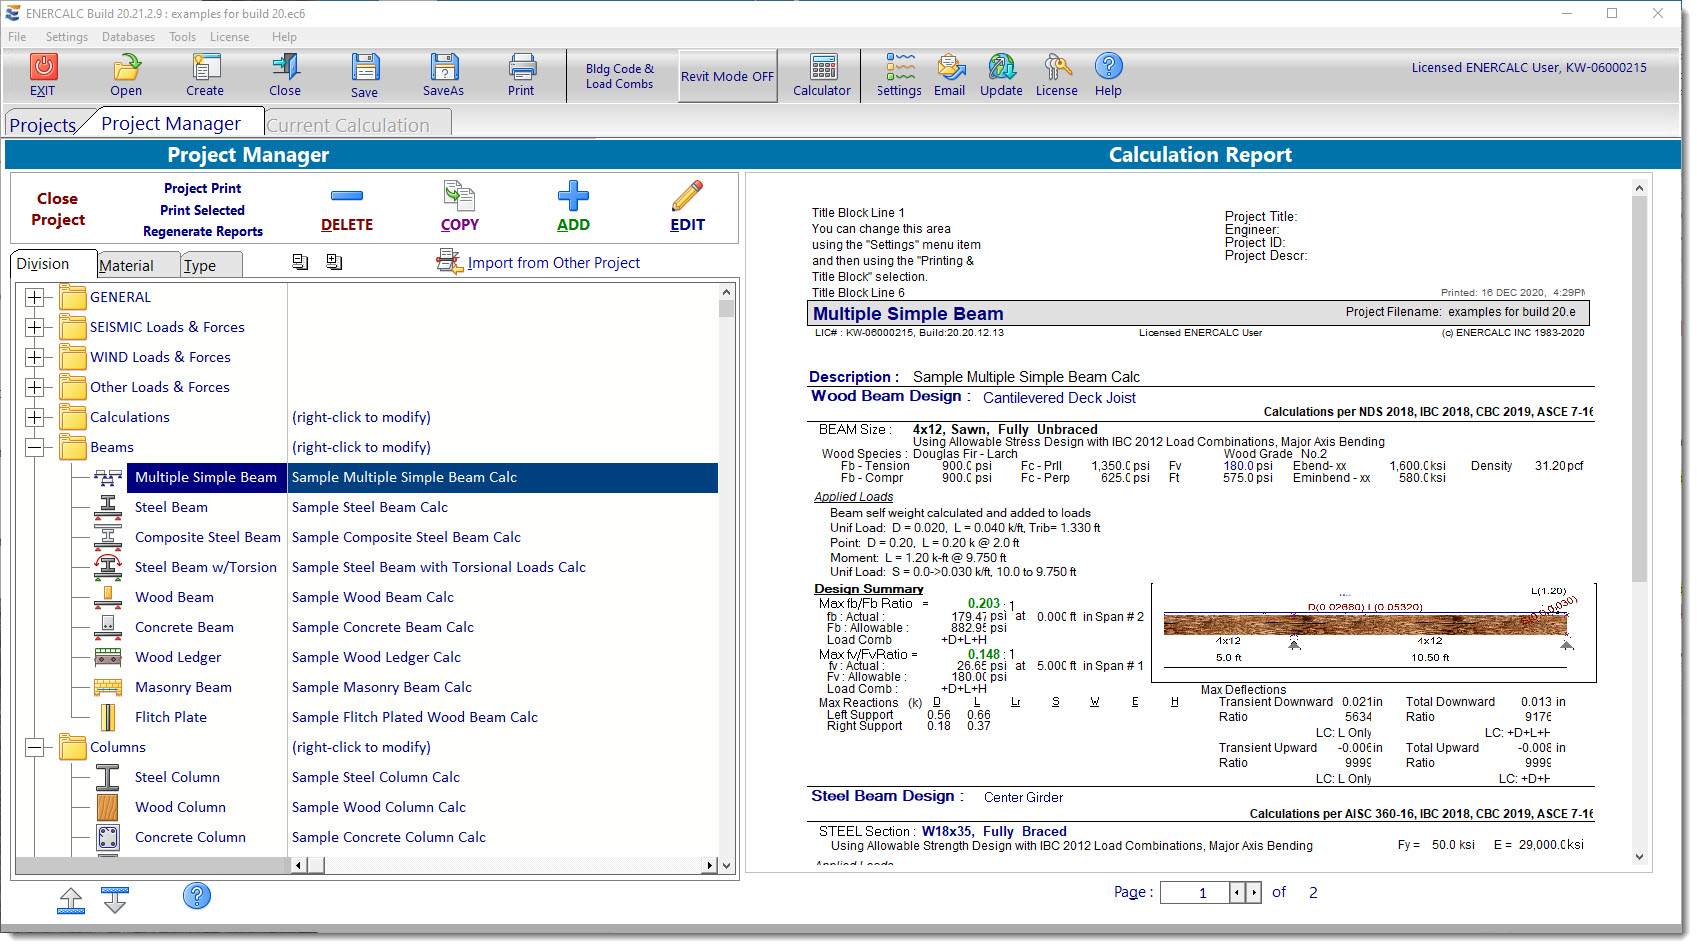Click the Regenerate Reports button
Screen dimensions: 1697x948
[x=203, y=231]
